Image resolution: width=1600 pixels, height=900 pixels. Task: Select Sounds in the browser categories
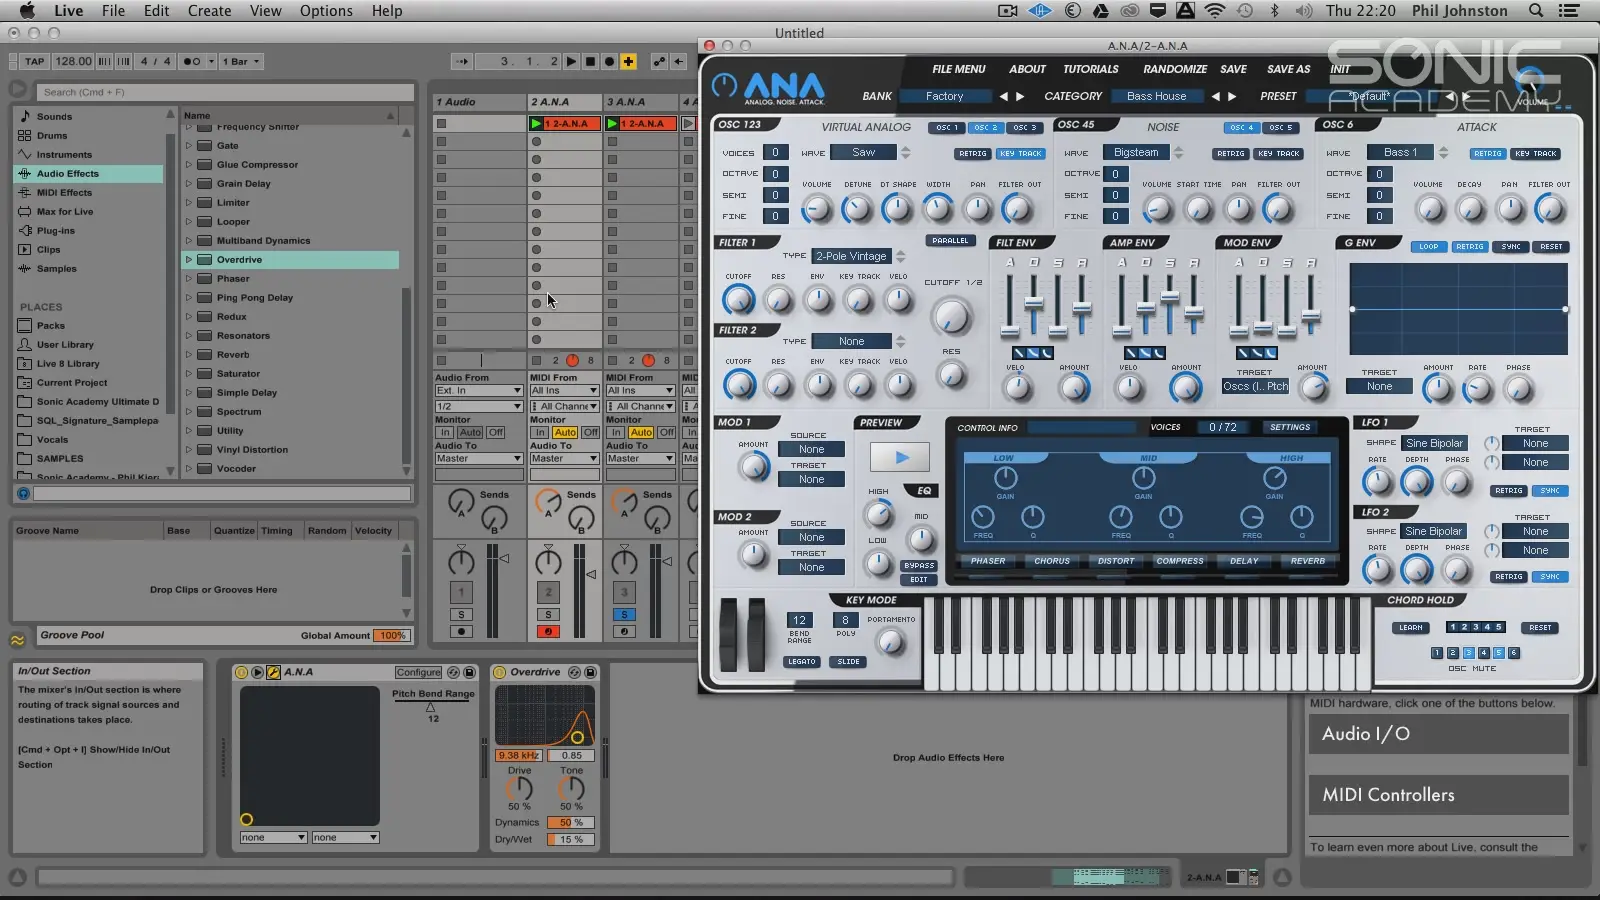(54, 116)
